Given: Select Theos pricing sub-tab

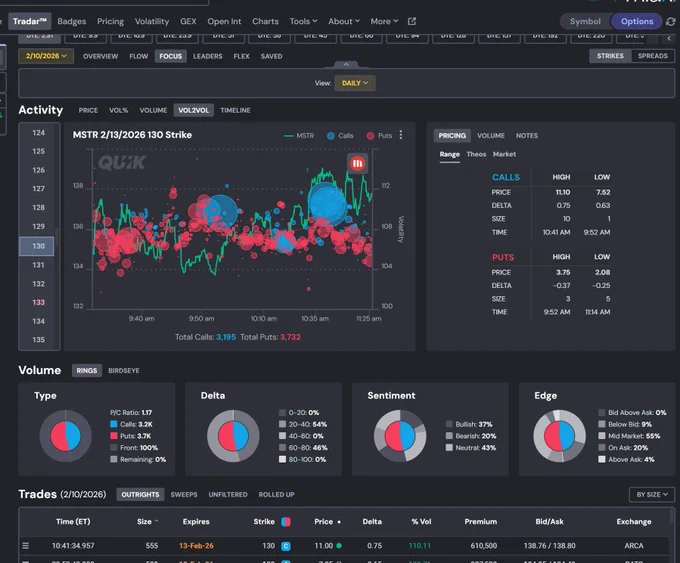Looking at the screenshot, I should (x=476, y=154).
